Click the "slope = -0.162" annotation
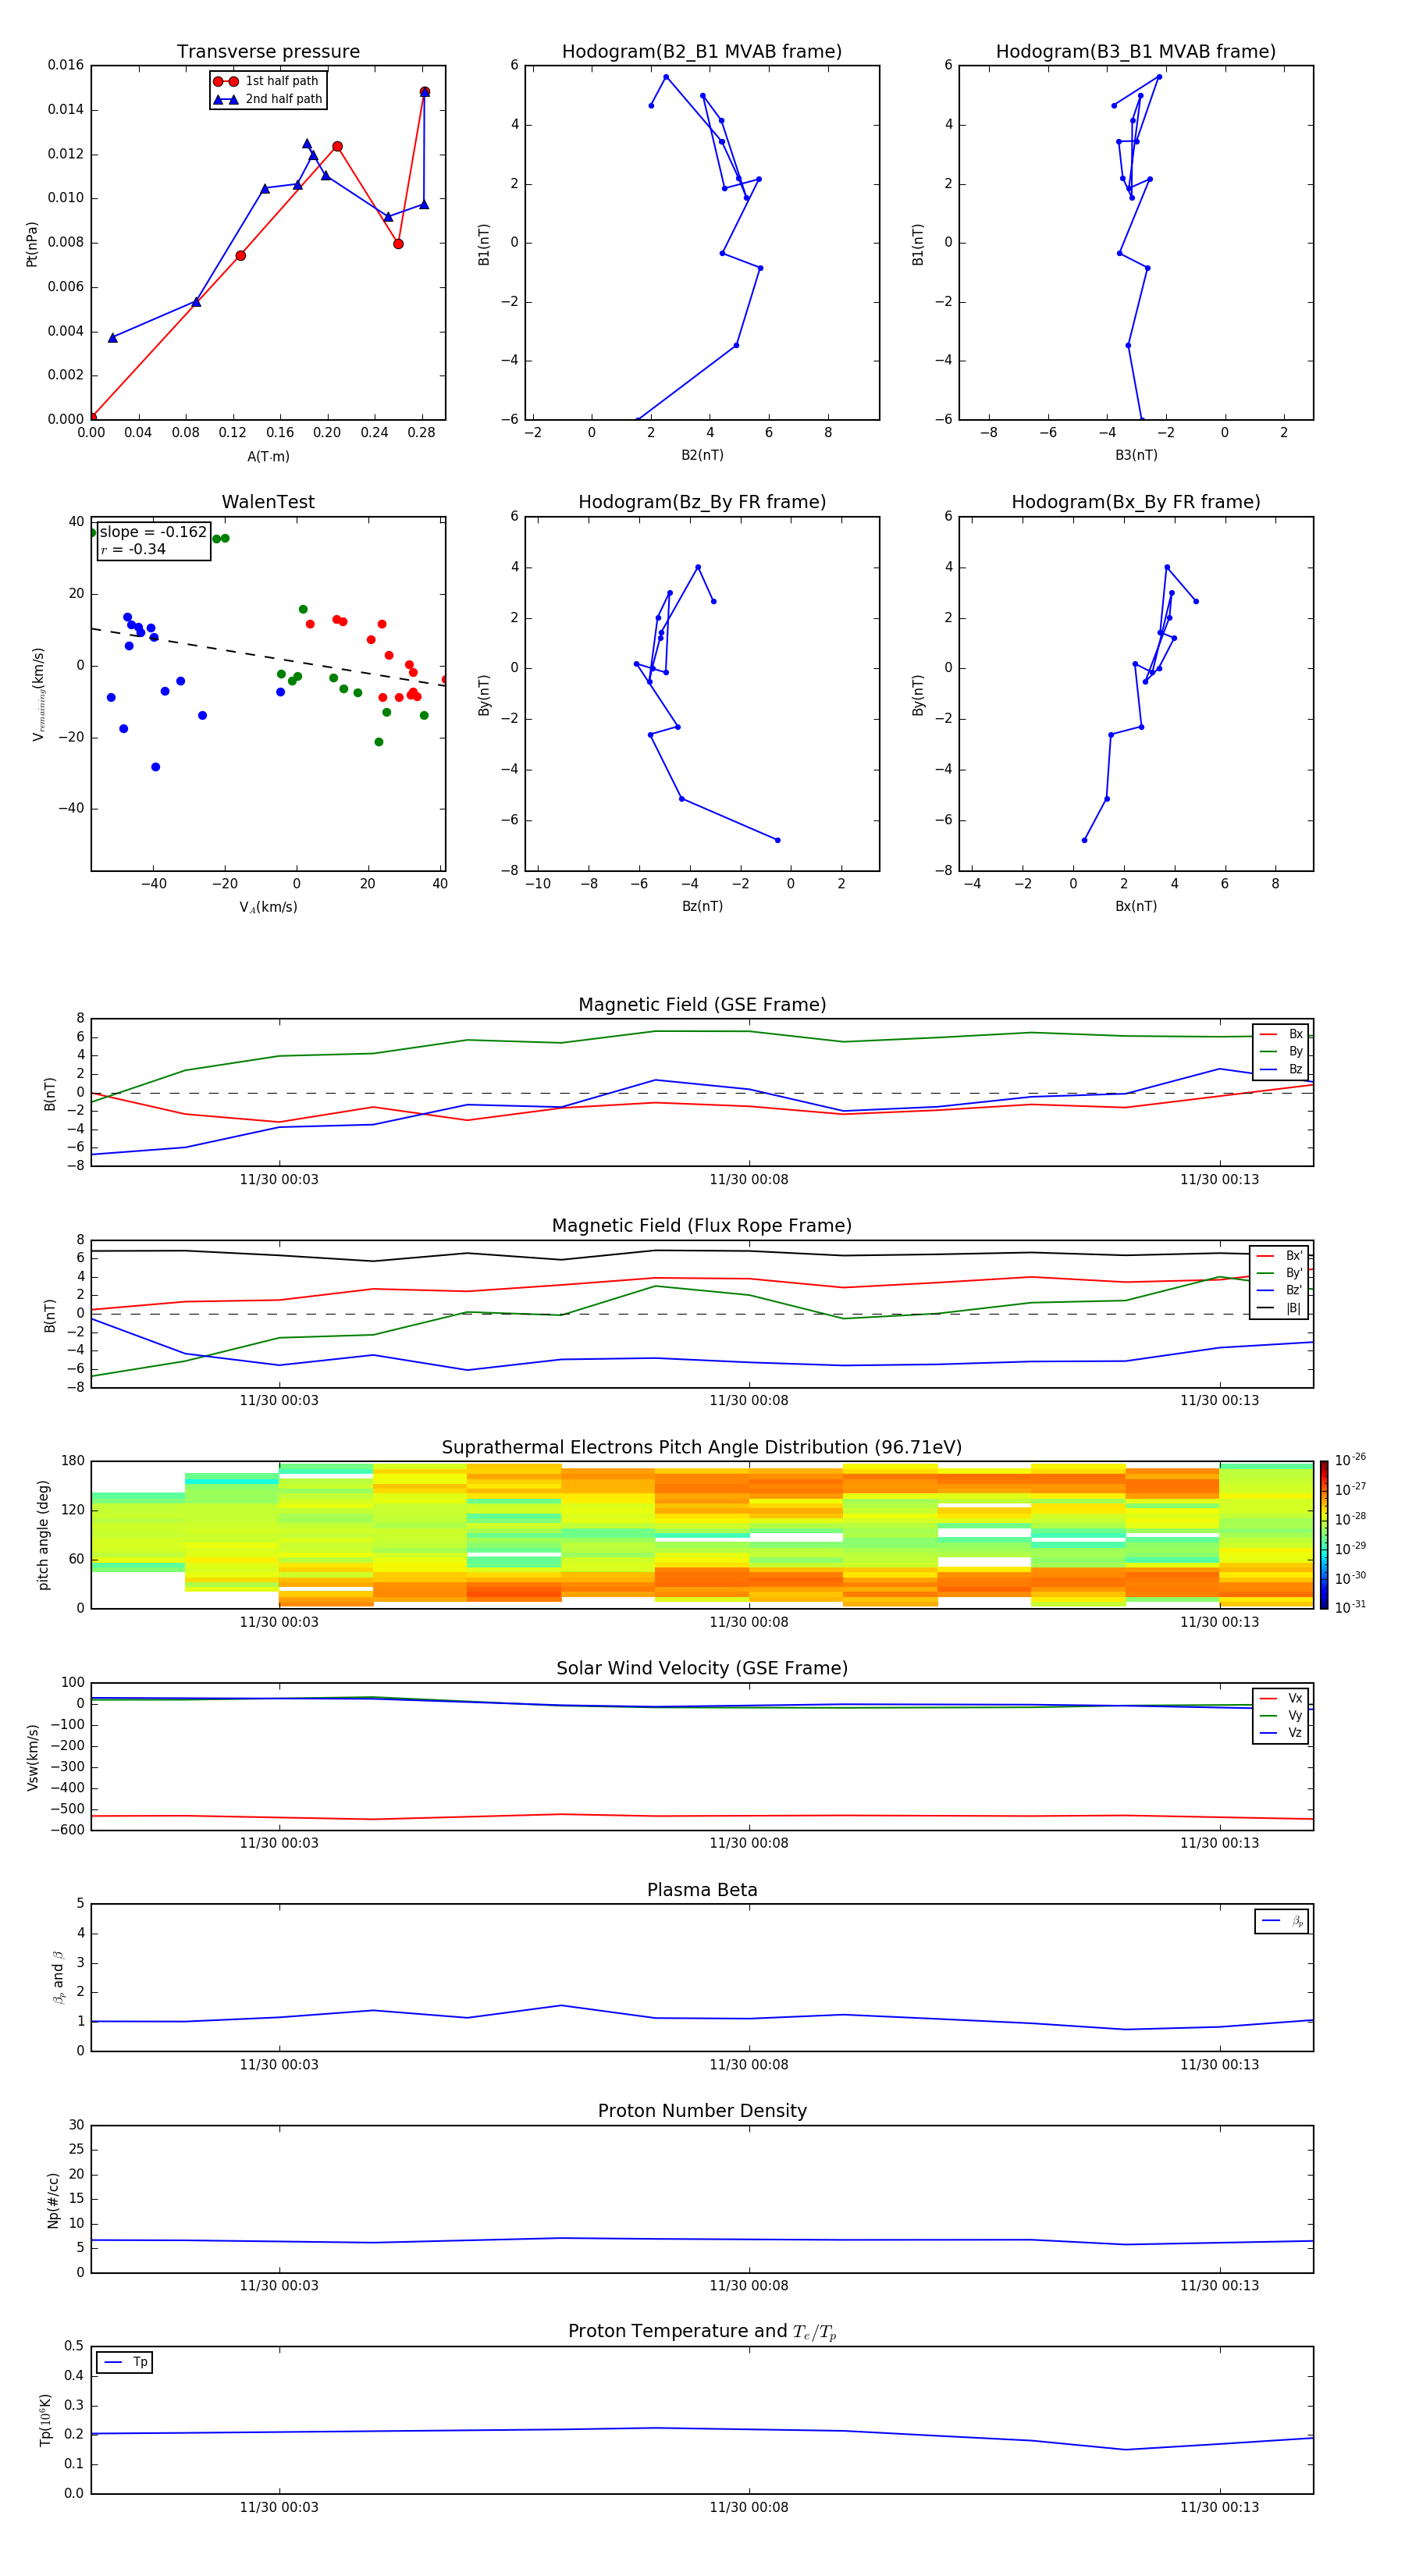The image size is (1405, 2576). pyautogui.click(x=153, y=532)
